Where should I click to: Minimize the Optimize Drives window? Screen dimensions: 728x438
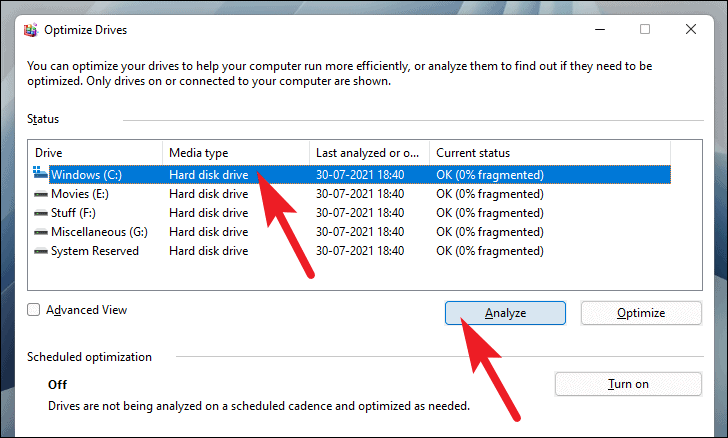coord(600,29)
